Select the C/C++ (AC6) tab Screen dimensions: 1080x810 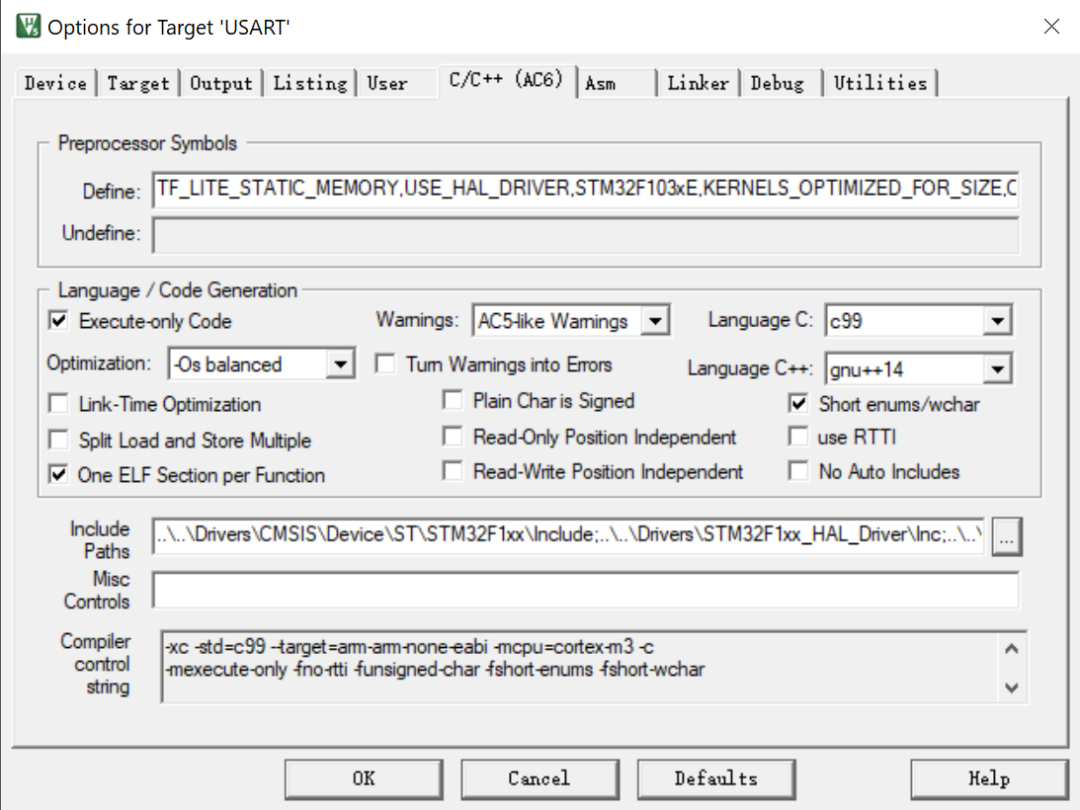(506, 81)
